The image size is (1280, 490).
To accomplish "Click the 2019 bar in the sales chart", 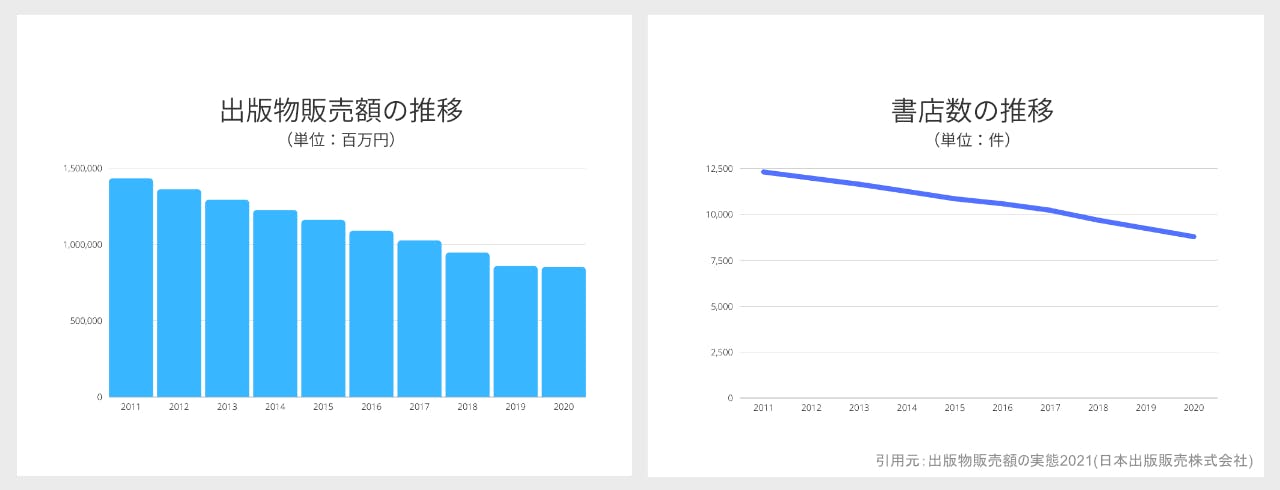I will [515, 331].
